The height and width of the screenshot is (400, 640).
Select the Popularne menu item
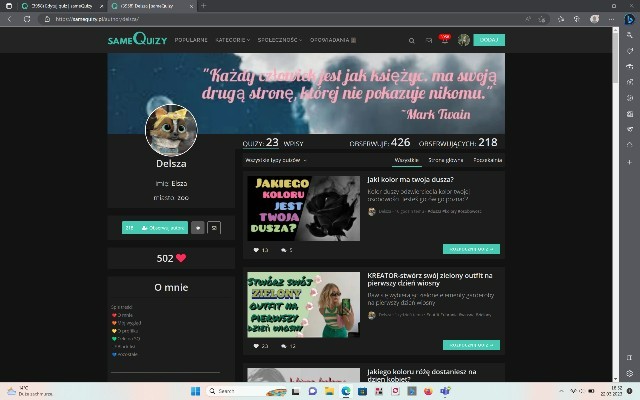pos(191,40)
